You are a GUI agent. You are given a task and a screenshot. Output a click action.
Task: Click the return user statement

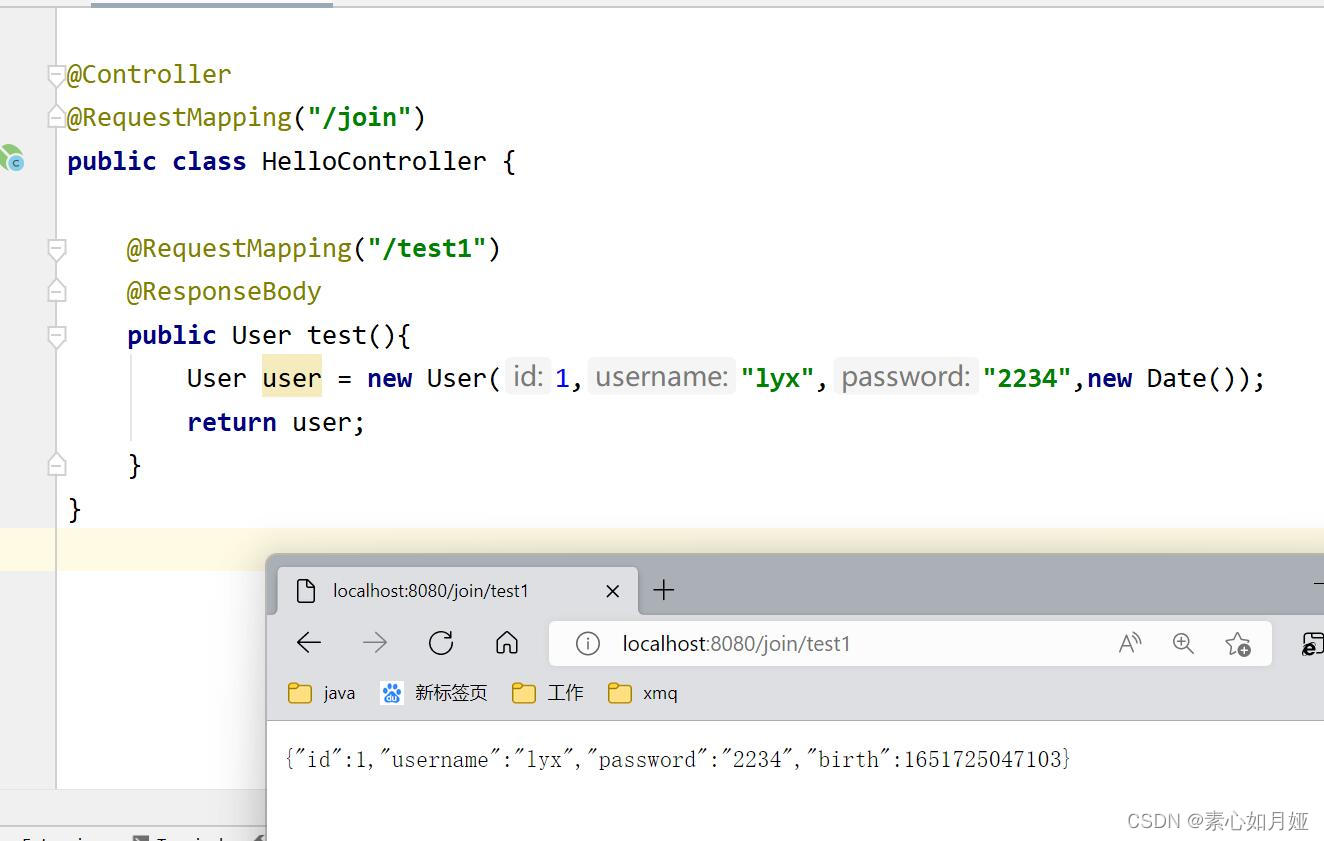click(276, 423)
